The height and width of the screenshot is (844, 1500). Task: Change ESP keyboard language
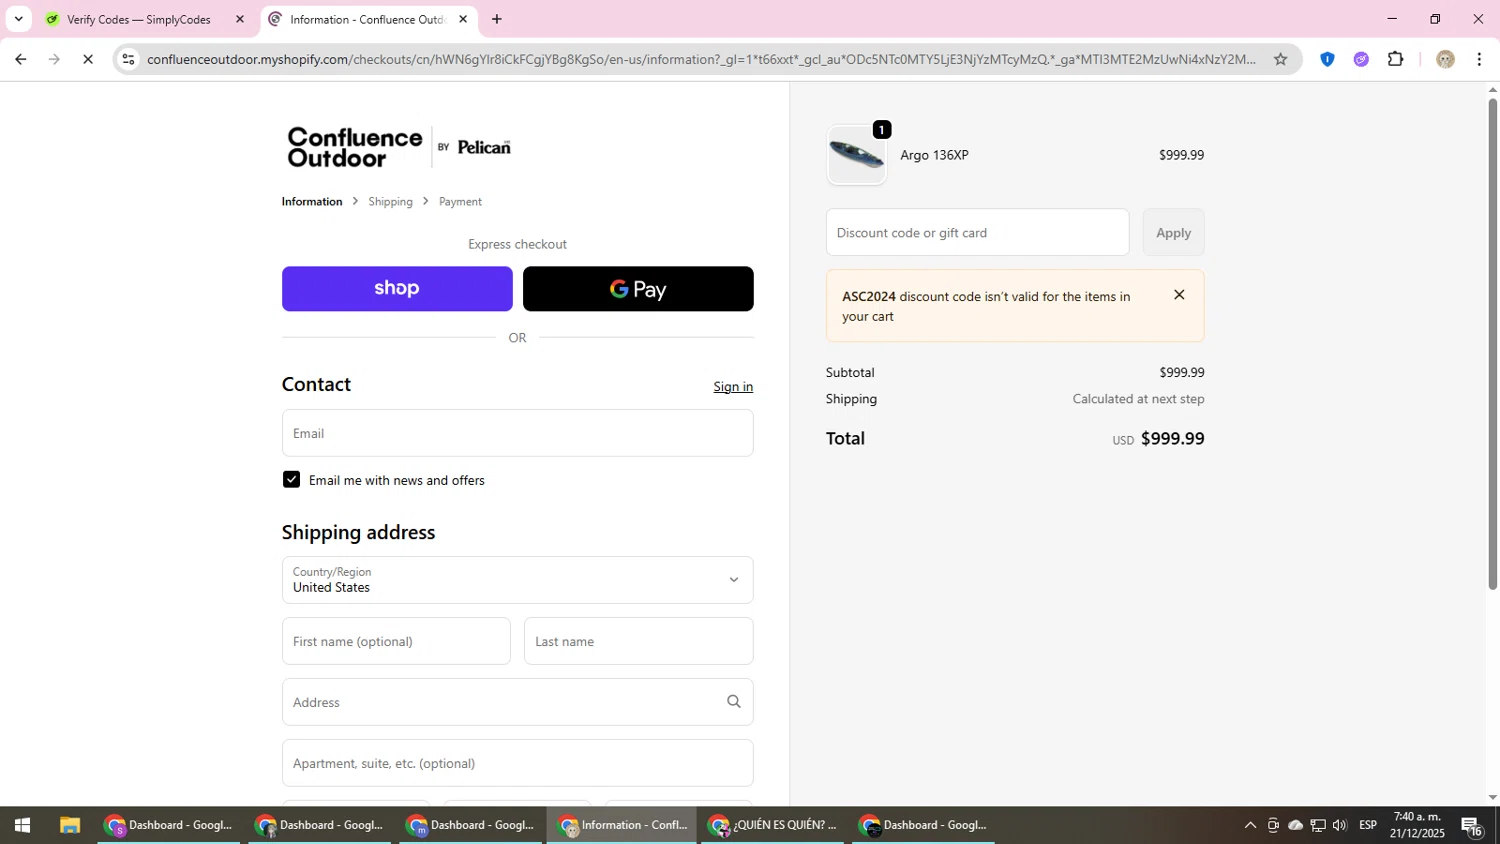click(1368, 825)
